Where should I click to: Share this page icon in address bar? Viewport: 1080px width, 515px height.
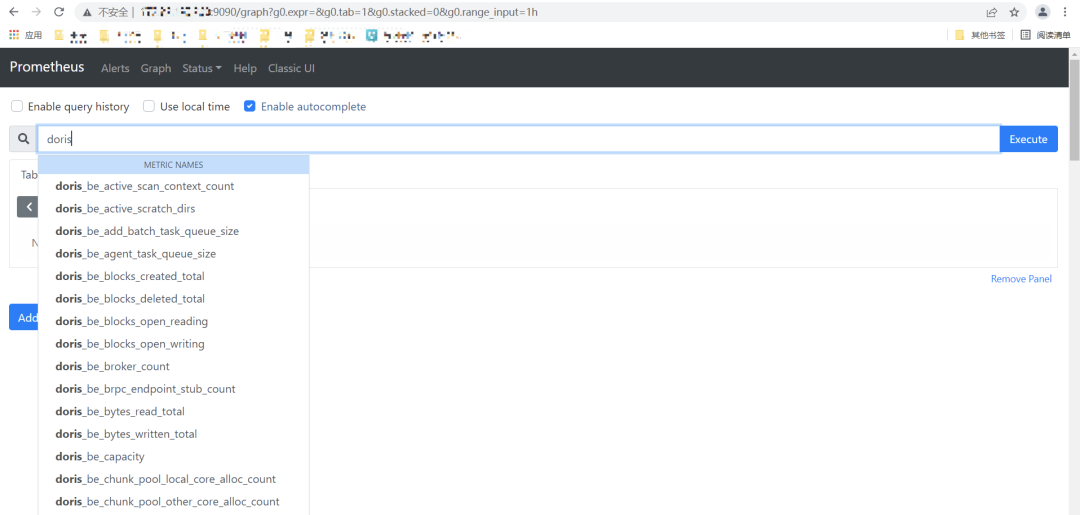pos(992,12)
